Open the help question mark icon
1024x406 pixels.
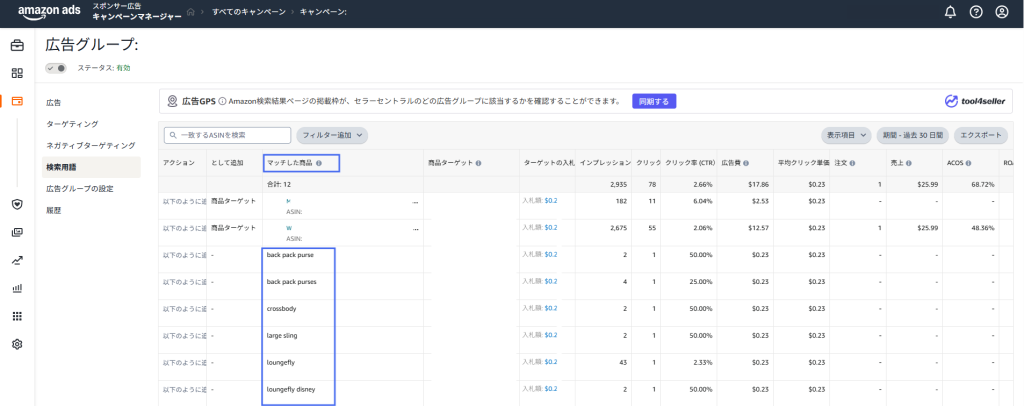(x=976, y=12)
